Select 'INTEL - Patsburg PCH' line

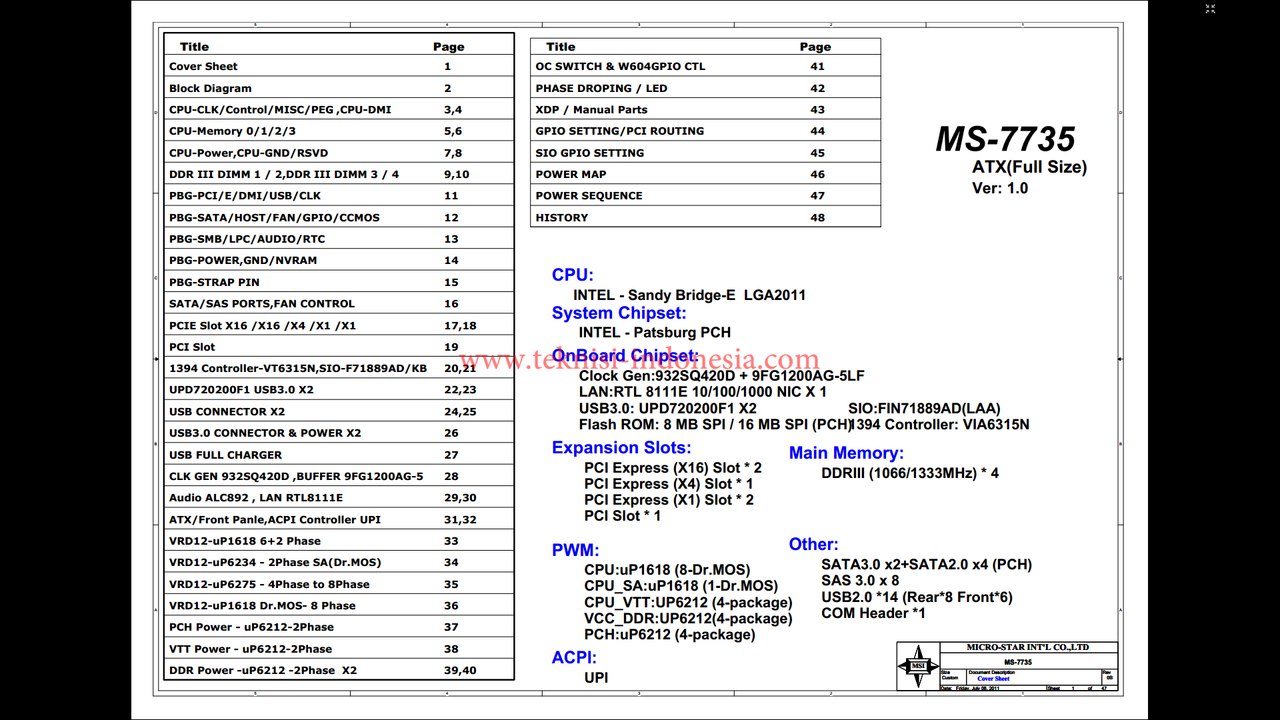(x=655, y=332)
